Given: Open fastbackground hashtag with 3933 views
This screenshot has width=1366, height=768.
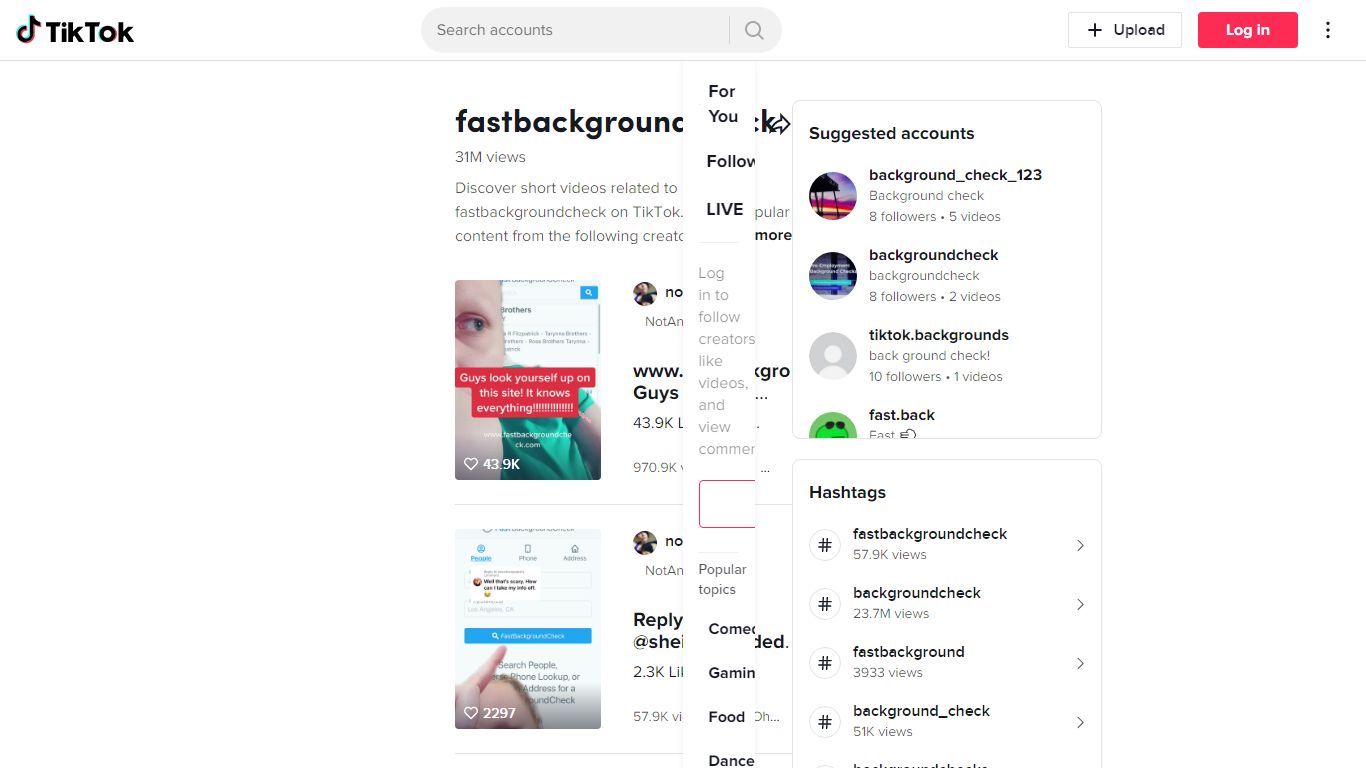Looking at the screenshot, I should click(x=908, y=652).
